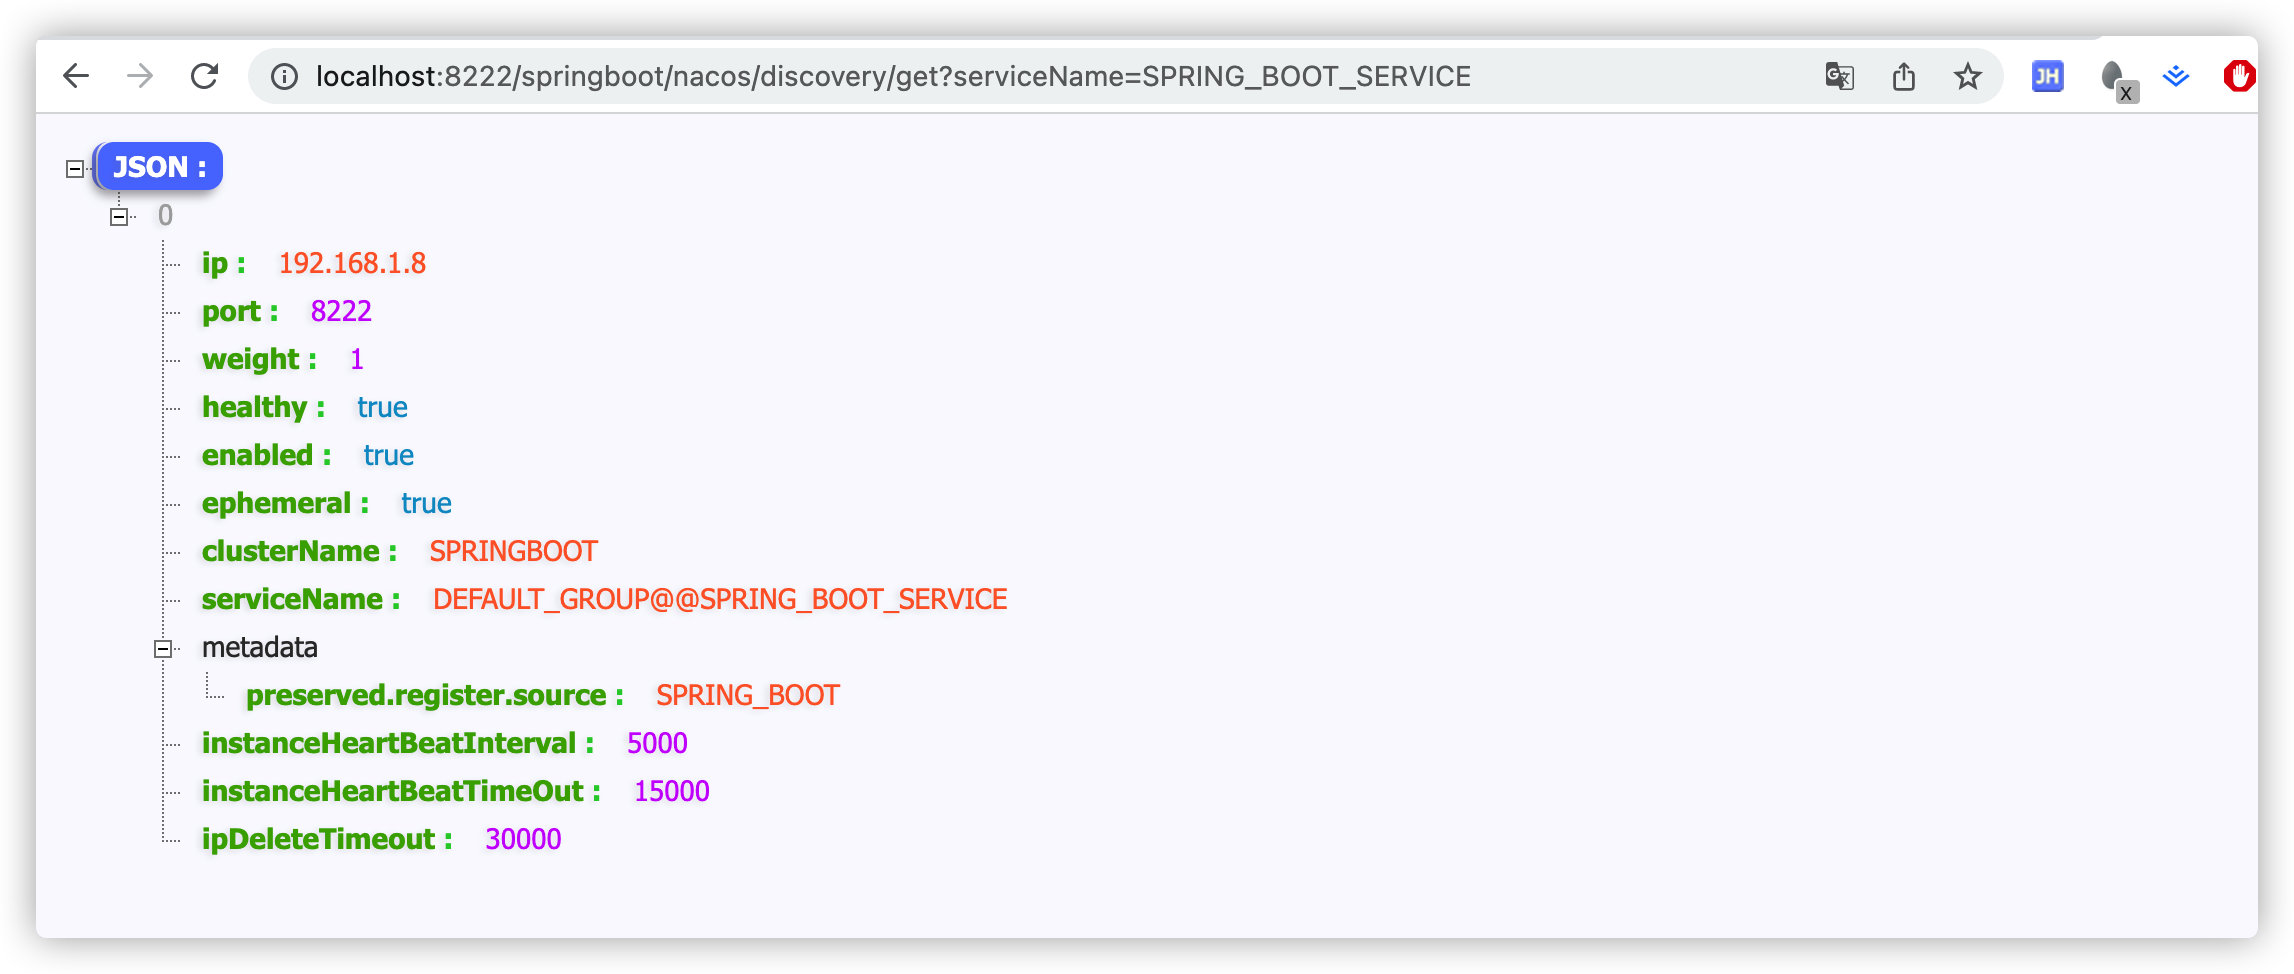Image resolution: width=2294 pixels, height=974 pixels.
Task: Select the 0 array index label
Action: [x=165, y=214]
